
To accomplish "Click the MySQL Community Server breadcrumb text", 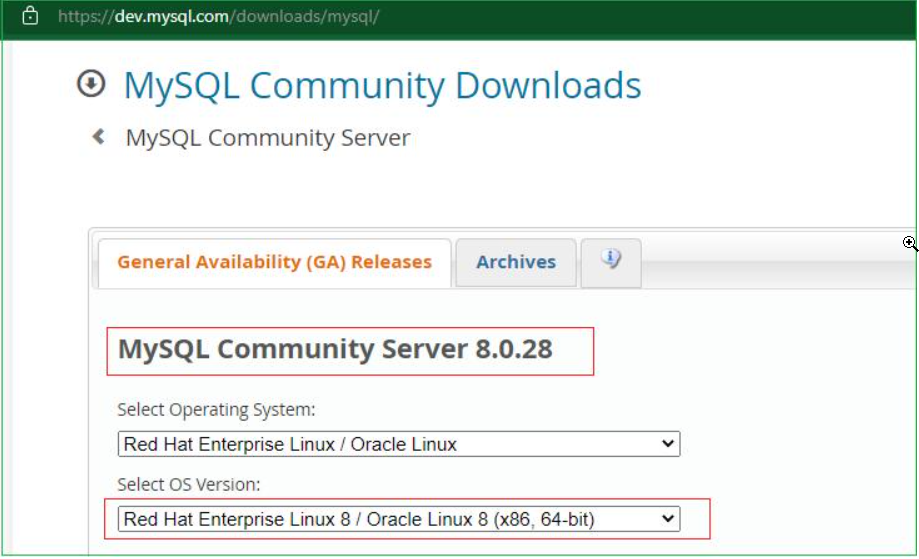I will pyautogui.click(x=268, y=138).
